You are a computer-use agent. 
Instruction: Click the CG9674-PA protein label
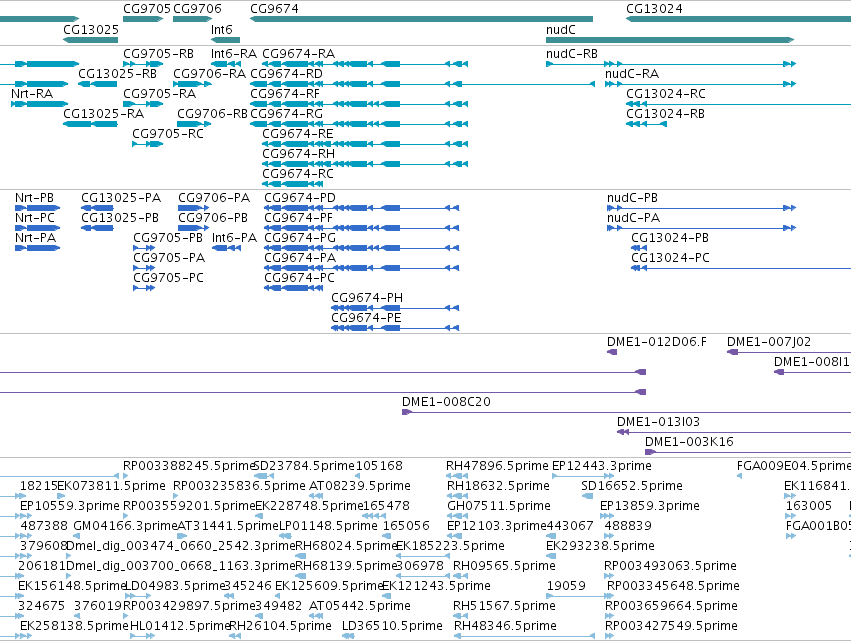pos(300,258)
